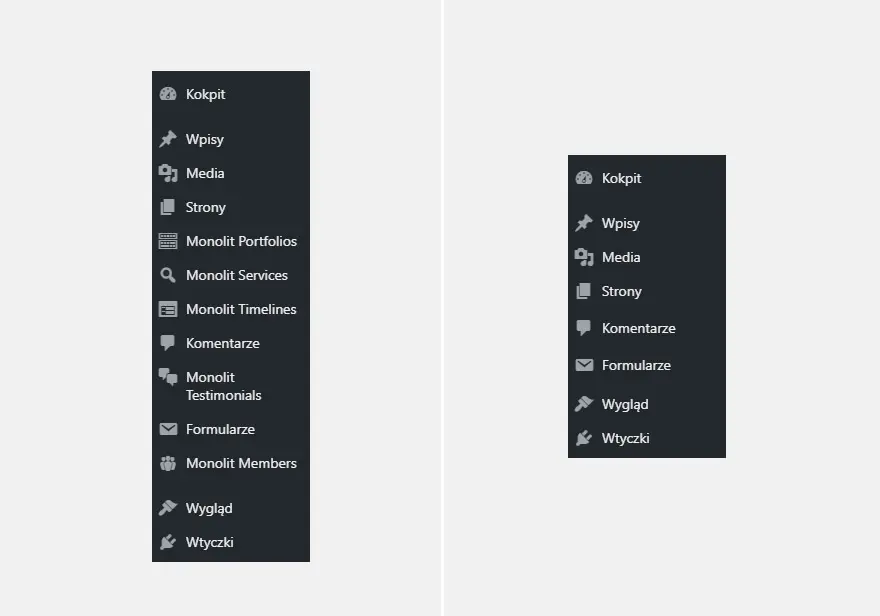
Task: Open Kokpit in the right menu
Action: [x=647, y=178]
